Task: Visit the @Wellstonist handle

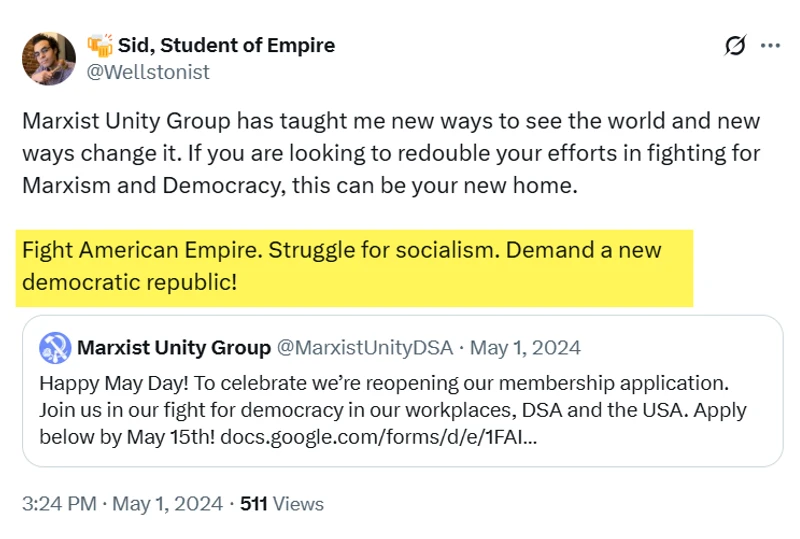Action: coord(149,72)
